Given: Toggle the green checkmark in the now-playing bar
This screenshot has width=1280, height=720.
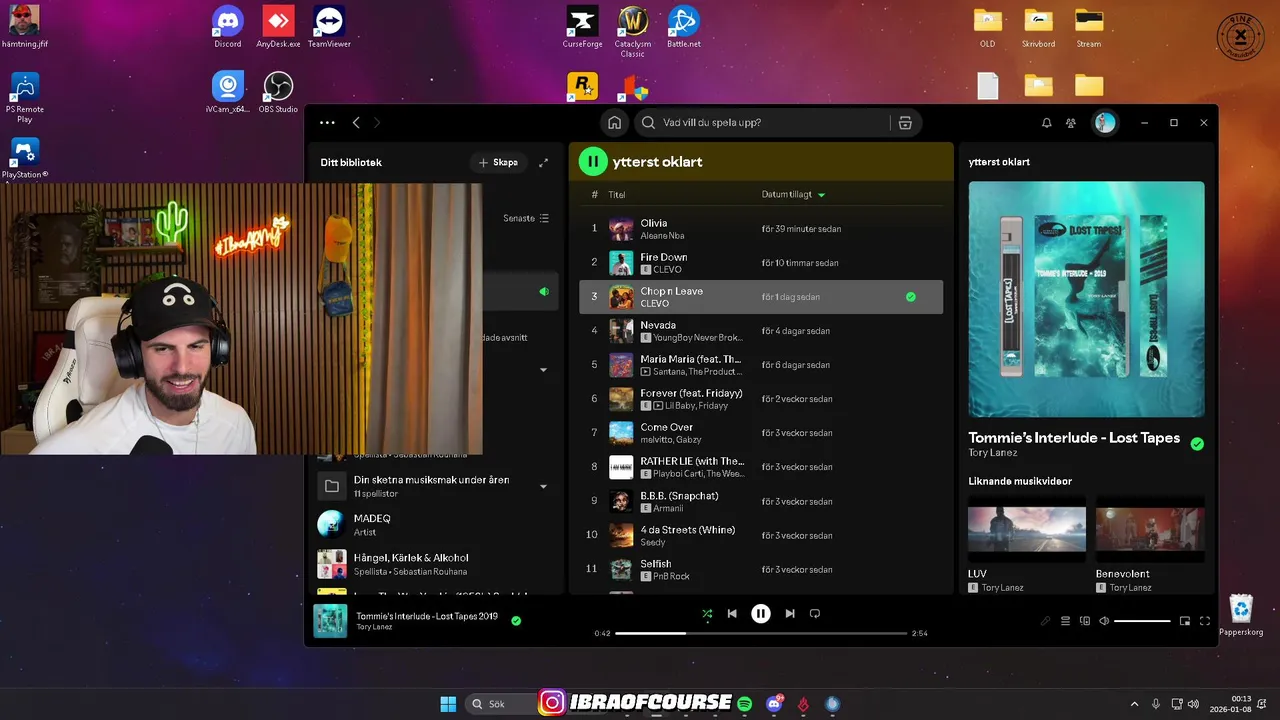Looking at the screenshot, I should point(516,621).
